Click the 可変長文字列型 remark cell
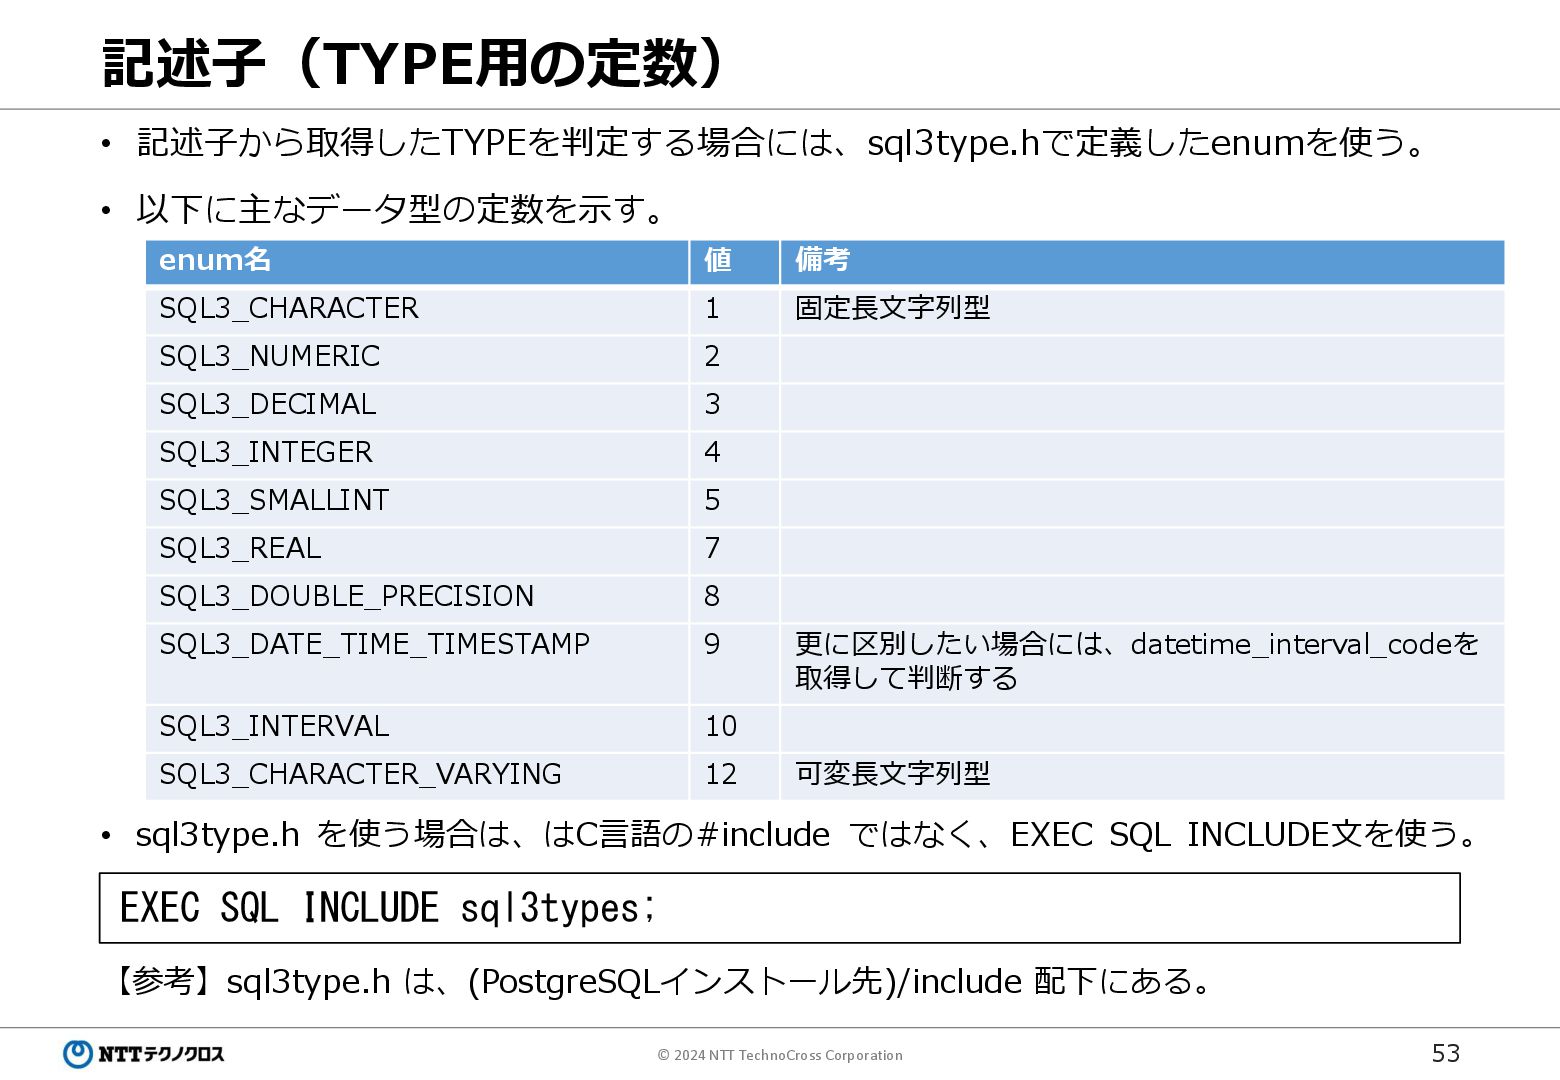1560x1080 pixels. [1142, 776]
